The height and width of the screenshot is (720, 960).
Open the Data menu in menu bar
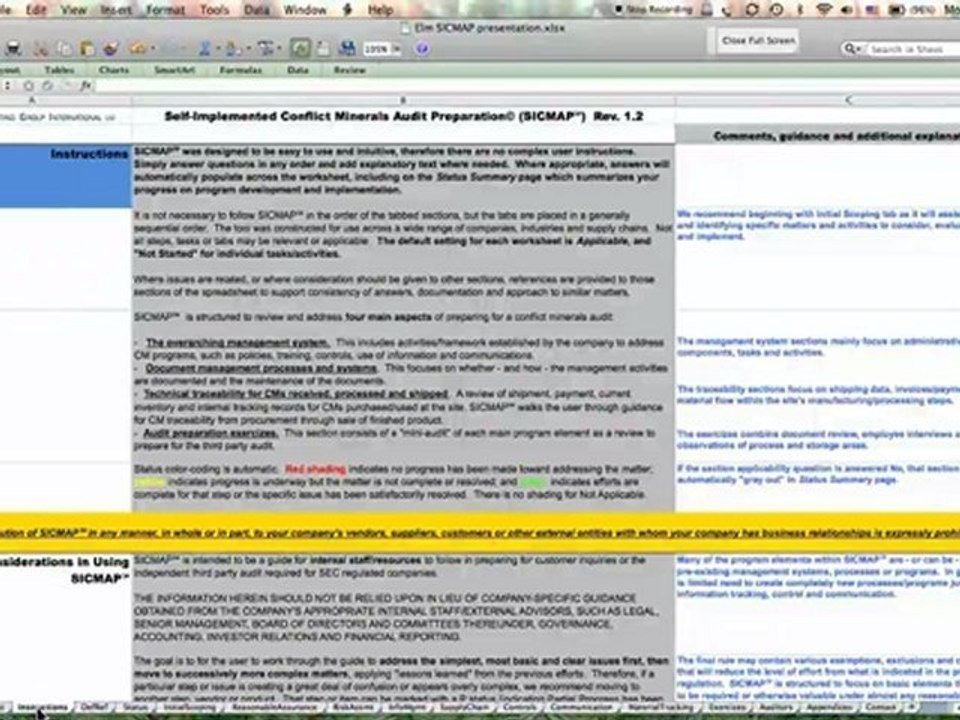pyautogui.click(x=257, y=10)
